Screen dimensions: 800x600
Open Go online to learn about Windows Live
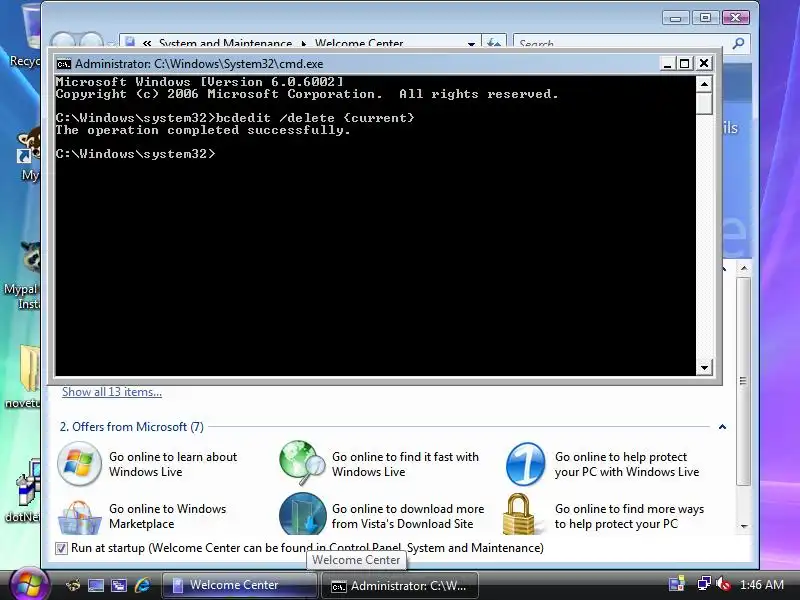coord(173,464)
